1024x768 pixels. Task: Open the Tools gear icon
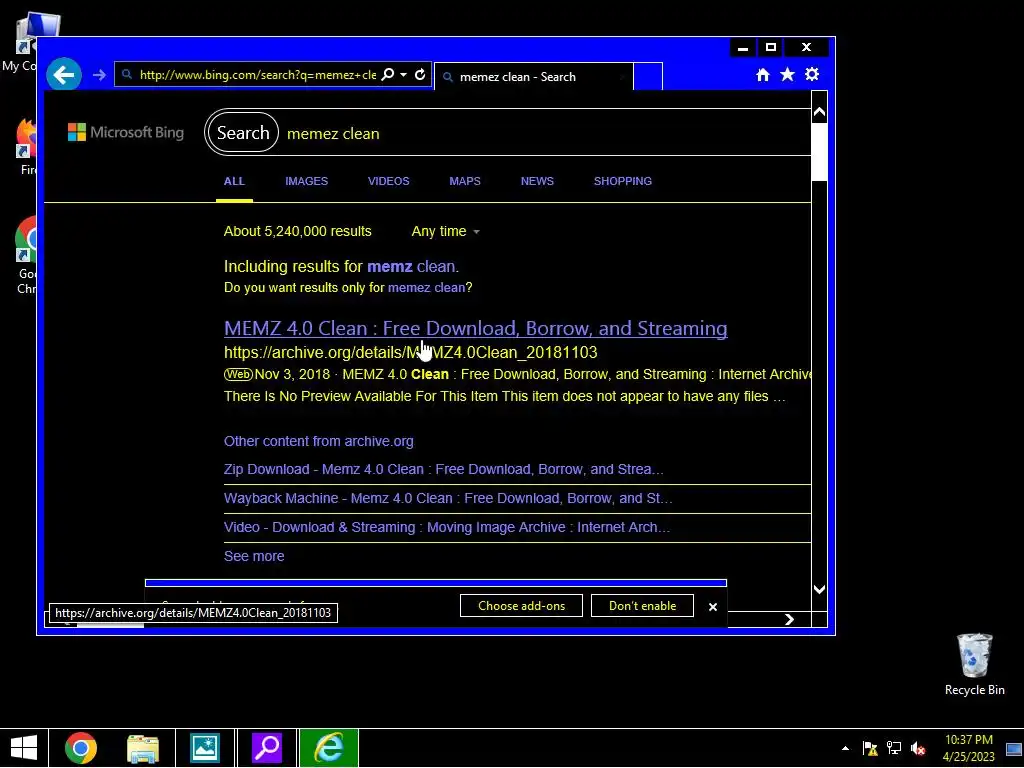pyautogui.click(x=812, y=74)
